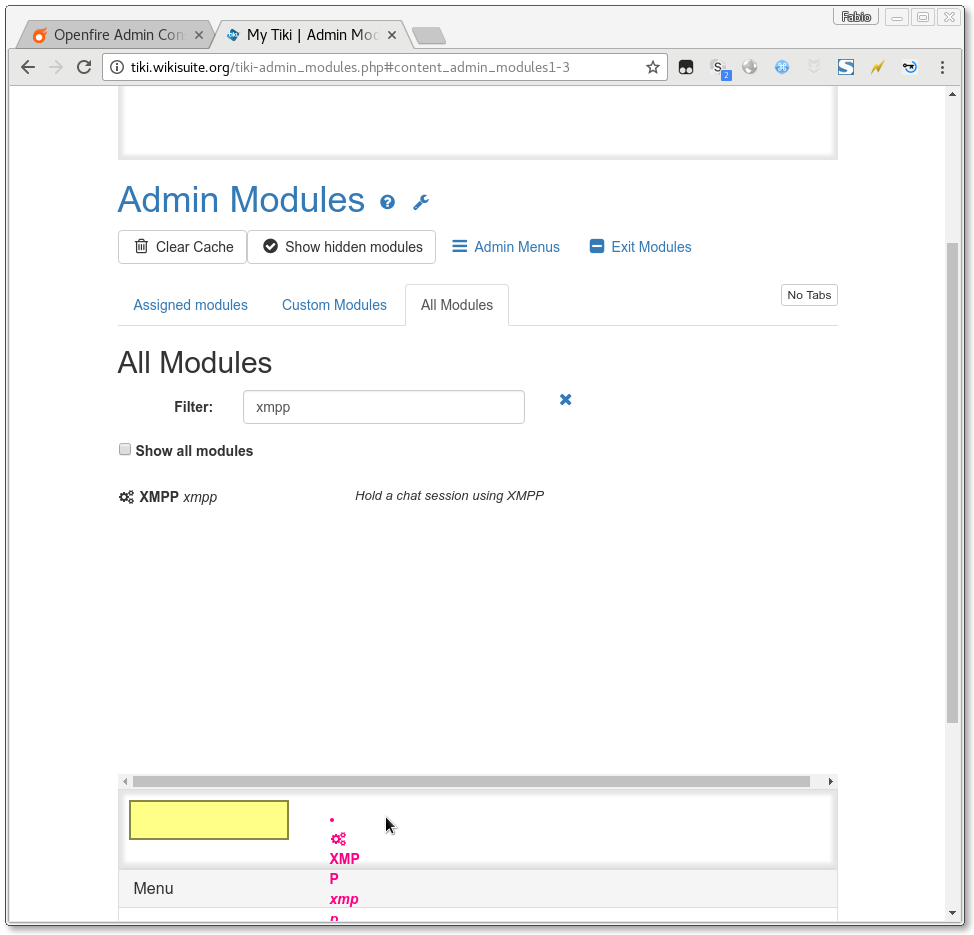Click the horizontal scrollbar right arrow

click(830, 781)
